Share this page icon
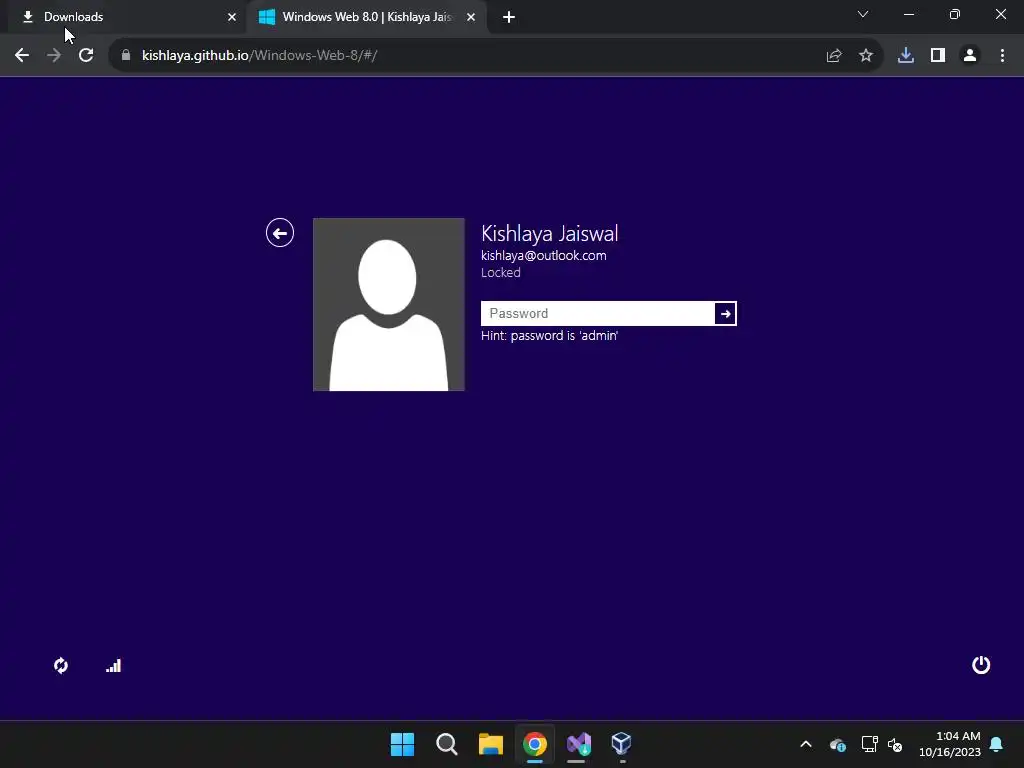Image resolution: width=1024 pixels, height=768 pixels. point(834,56)
